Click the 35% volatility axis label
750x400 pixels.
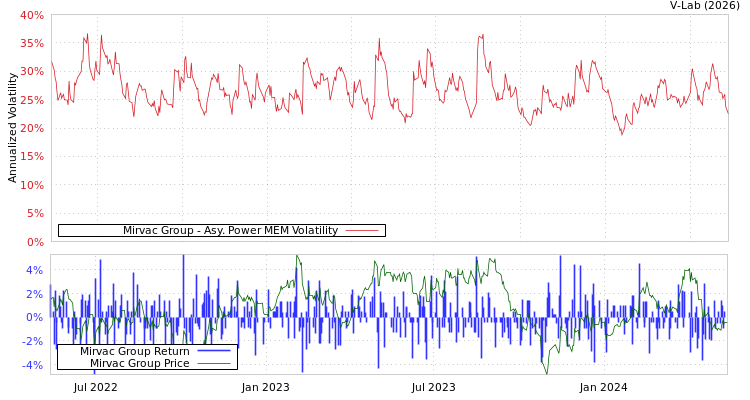pos(32,43)
